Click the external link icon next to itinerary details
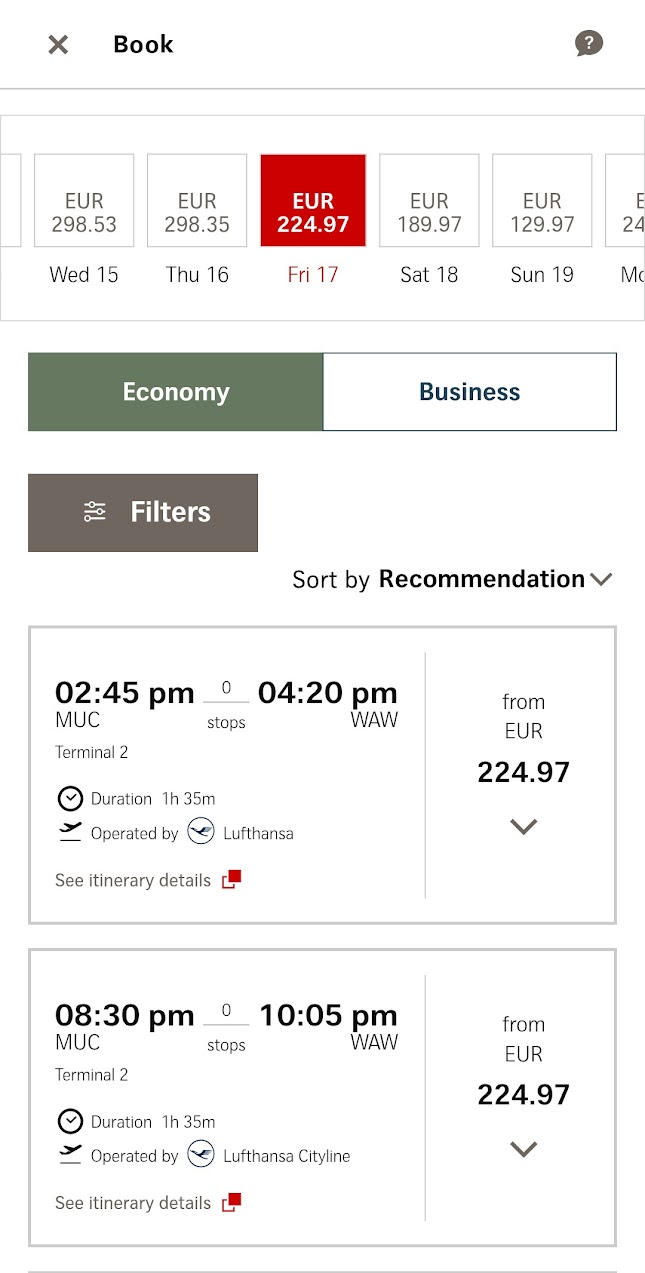The width and height of the screenshot is (645, 1273). 230,878
